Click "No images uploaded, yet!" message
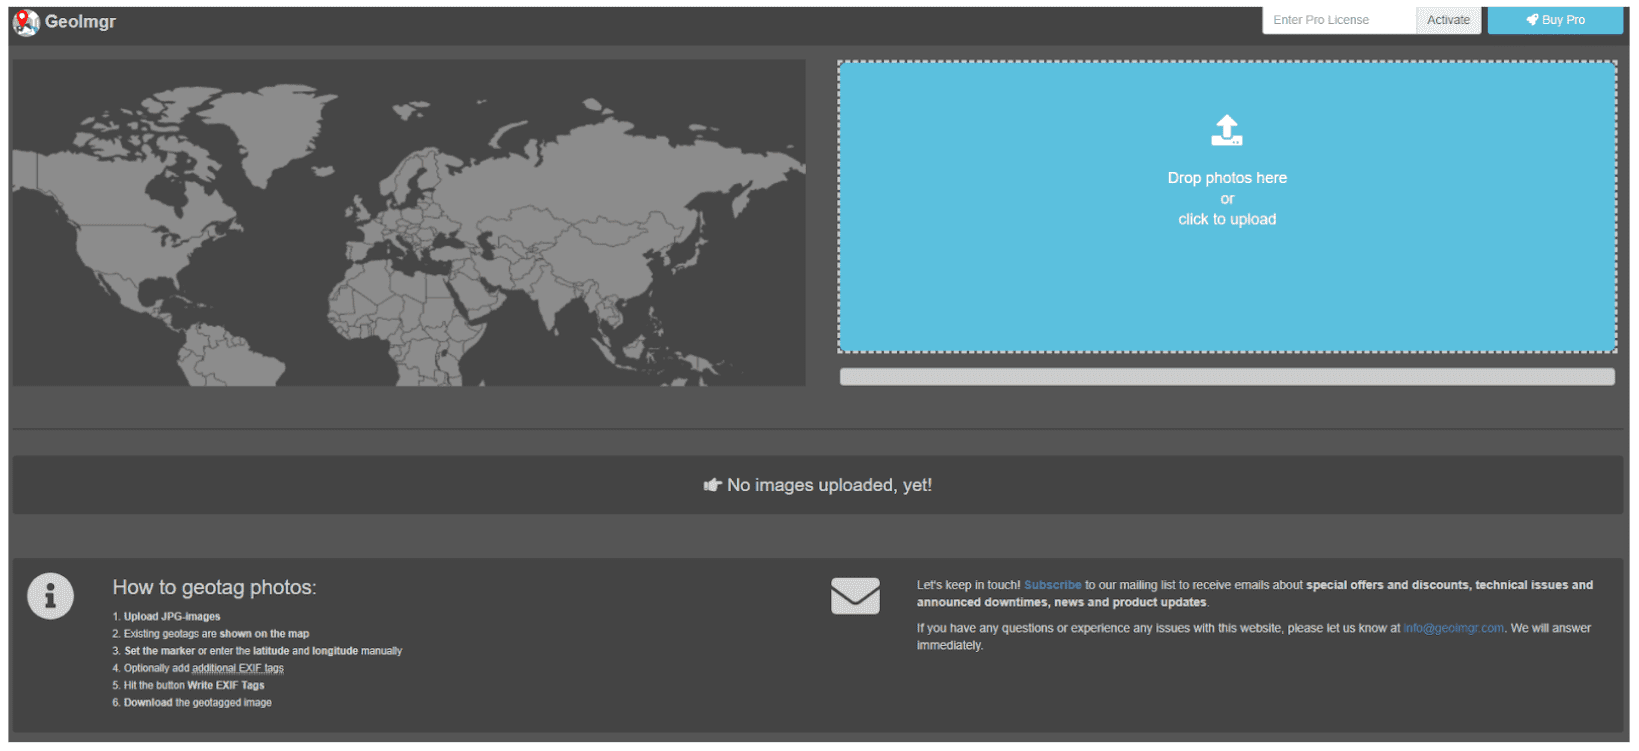 point(829,485)
